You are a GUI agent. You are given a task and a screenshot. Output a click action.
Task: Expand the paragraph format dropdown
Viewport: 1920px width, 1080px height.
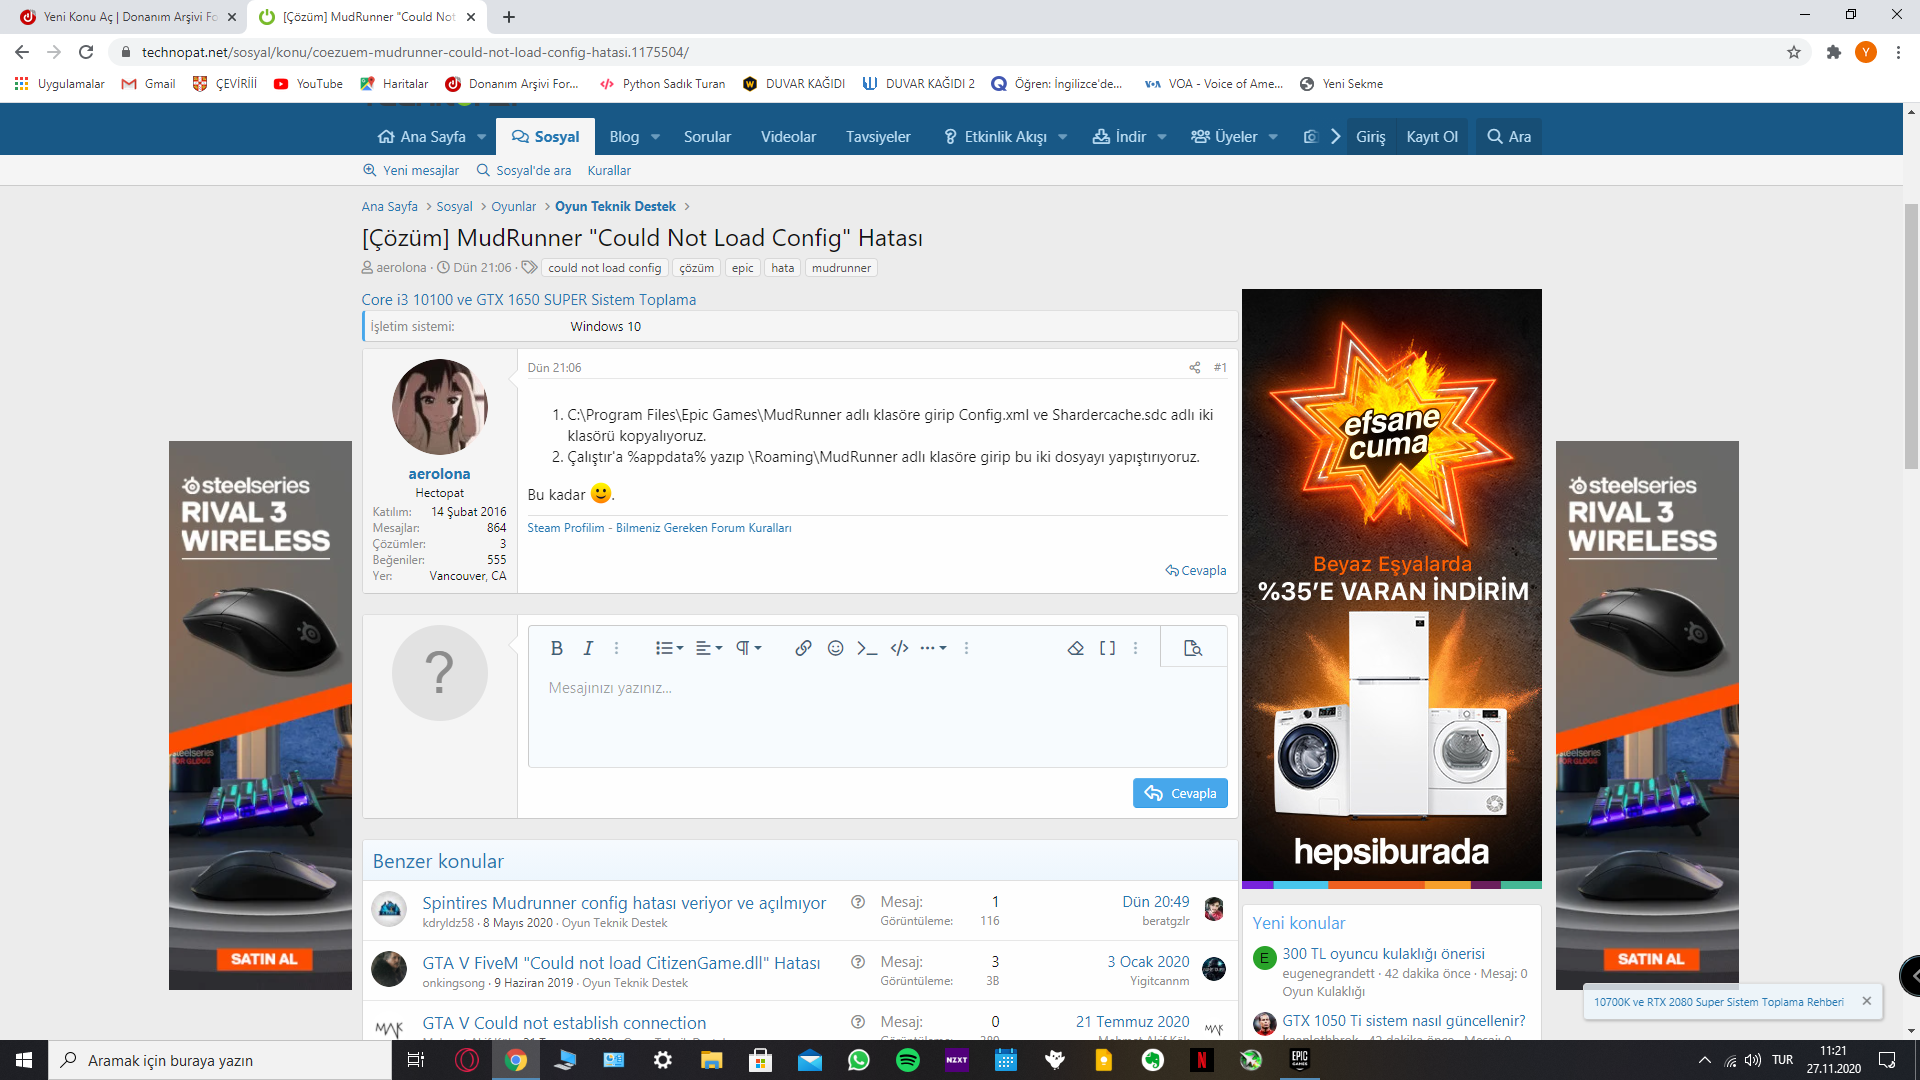[749, 648]
